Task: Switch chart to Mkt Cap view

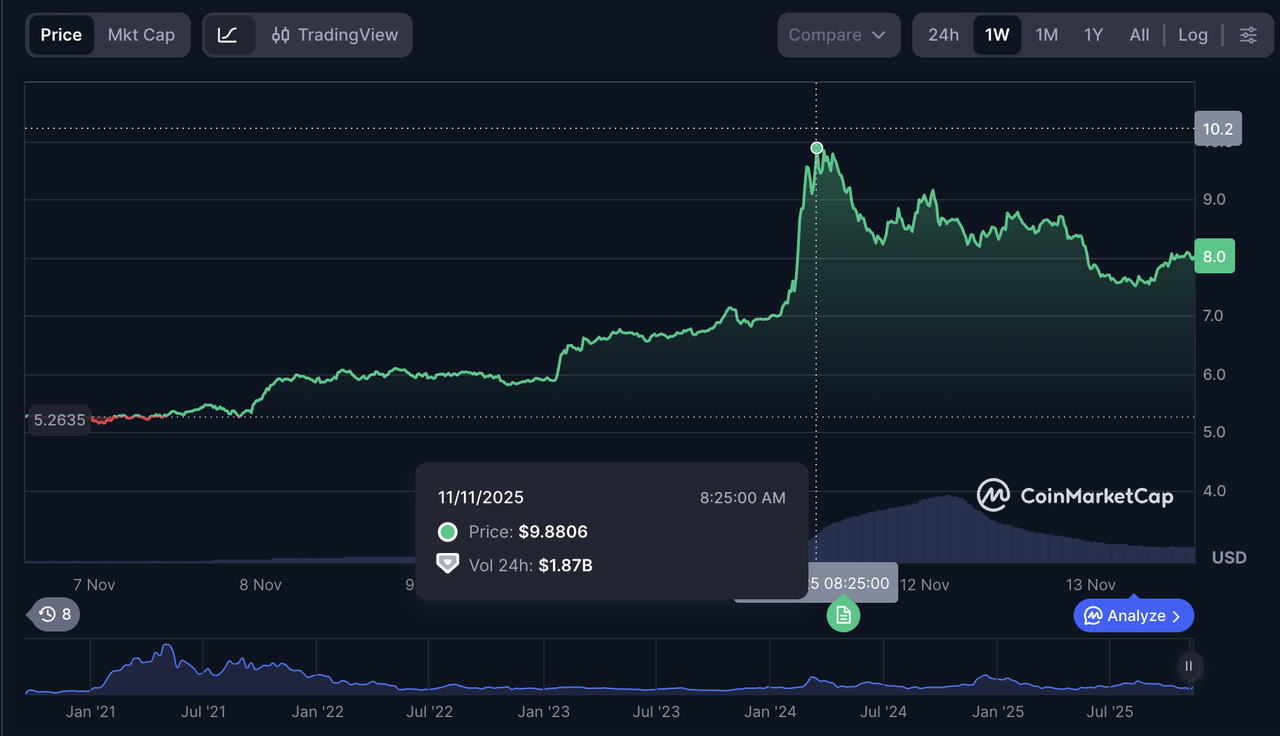Action: (x=141, y=35)
